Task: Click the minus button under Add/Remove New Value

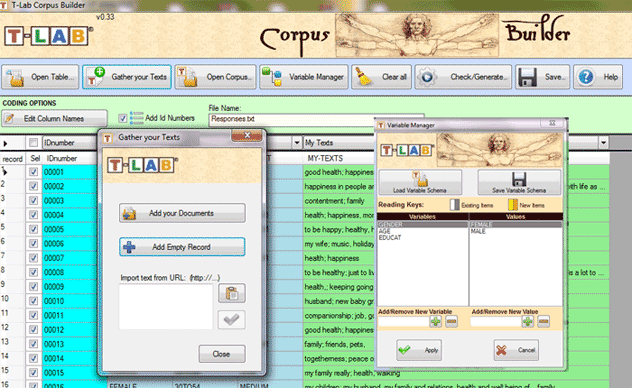Action: tap(543, 322)
